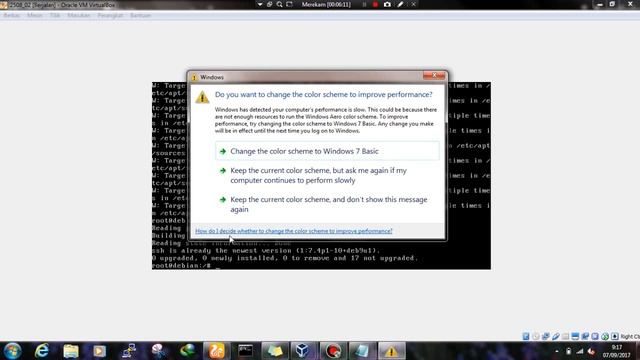Image resolution: width=640 pixels, height=360 pixels.
Task: Choose keep scheme but ask me again option
Action: click(327, 176)
